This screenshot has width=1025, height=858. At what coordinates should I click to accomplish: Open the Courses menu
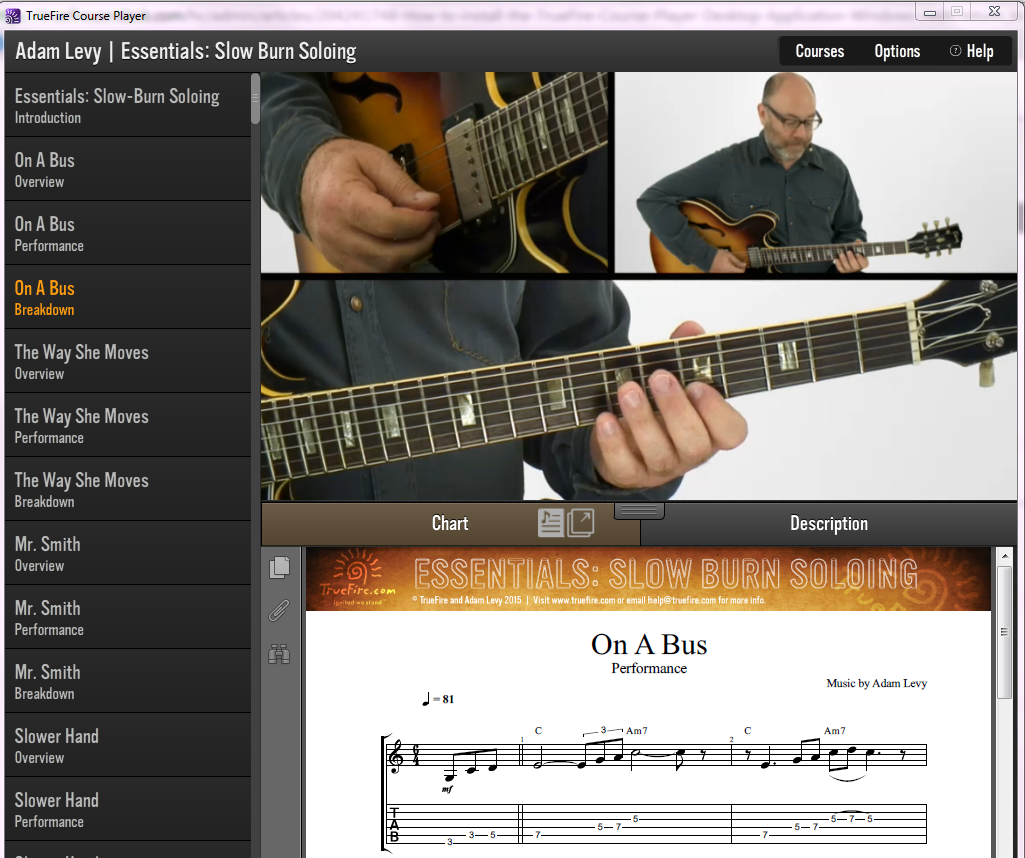pyautogui.click(x=819, y=51)
